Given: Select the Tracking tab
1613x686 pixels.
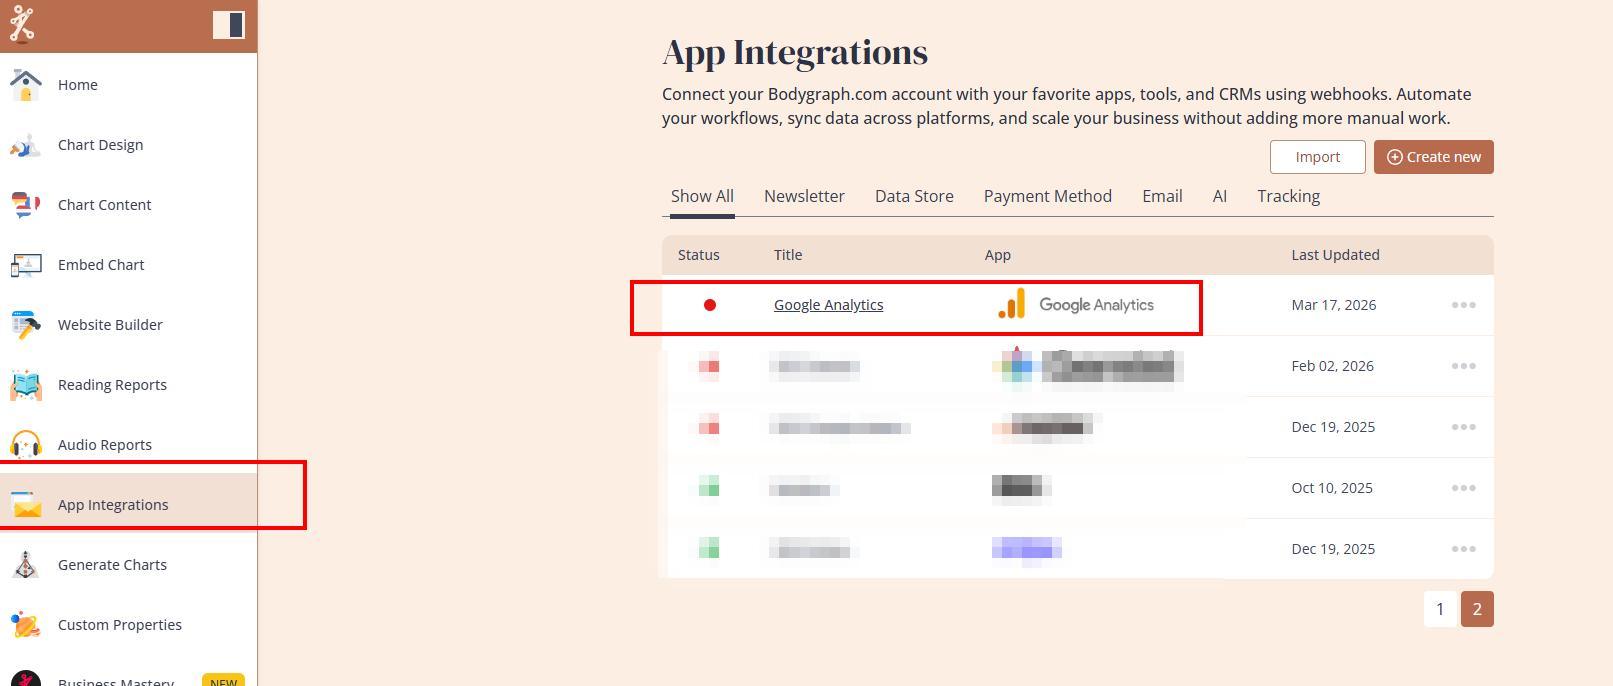Looking at the screenshot, I should [1288, 197].
